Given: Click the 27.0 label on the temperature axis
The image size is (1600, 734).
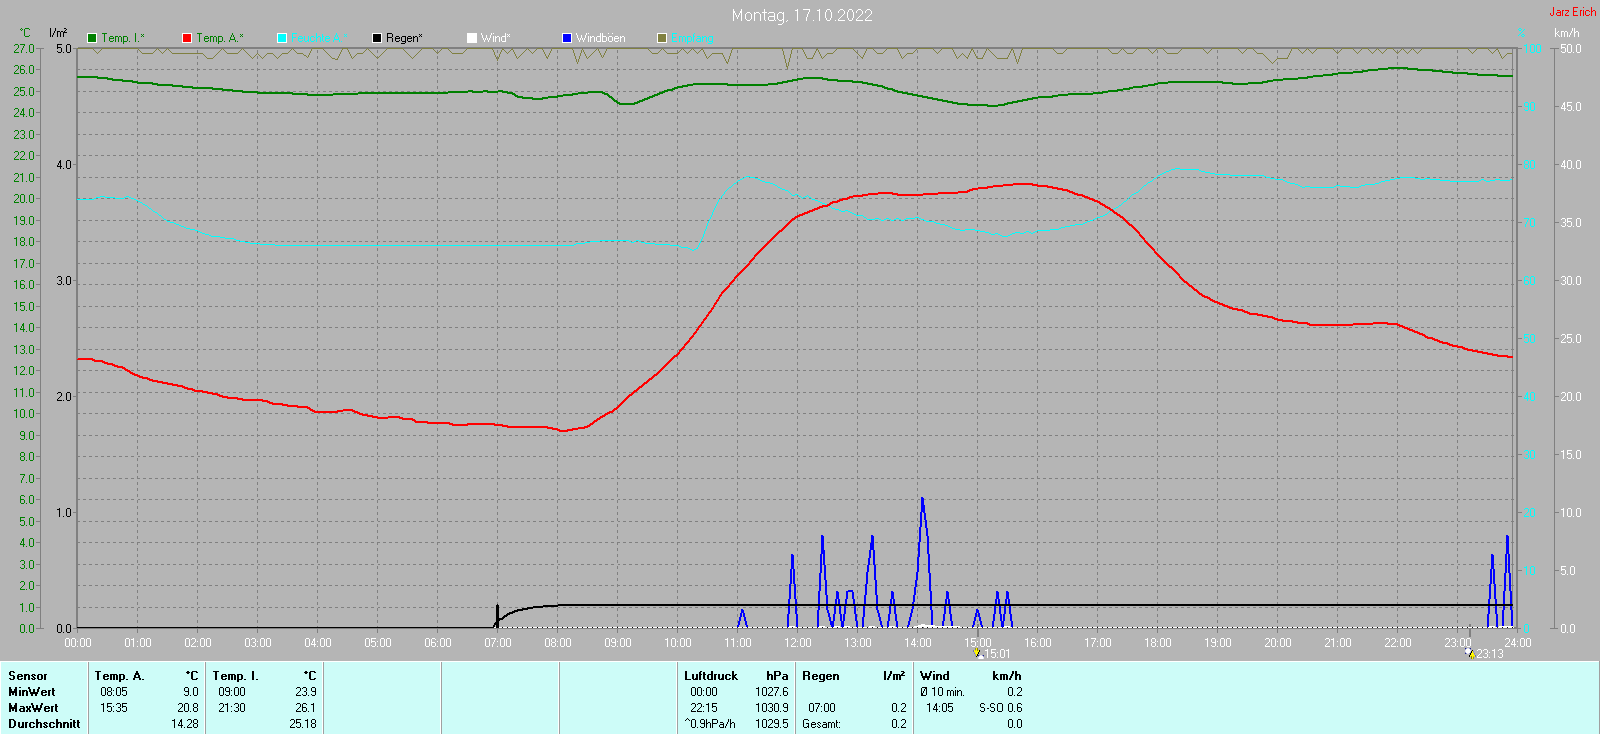Looking at the screenshot, I should click(24, 49).
